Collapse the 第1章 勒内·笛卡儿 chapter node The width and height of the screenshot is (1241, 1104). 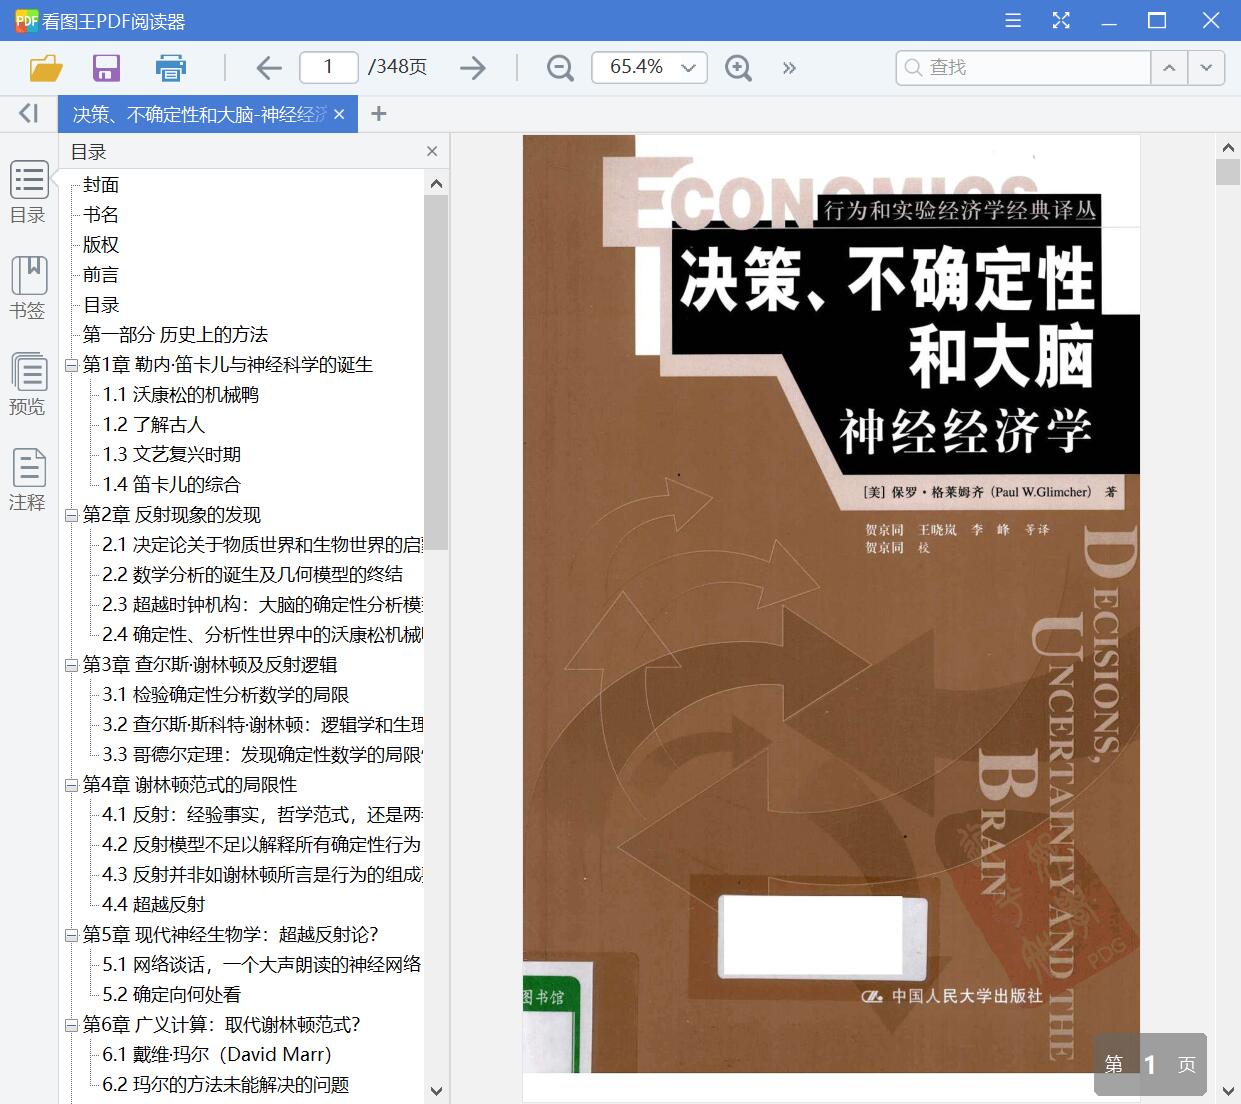click(71, 365)
